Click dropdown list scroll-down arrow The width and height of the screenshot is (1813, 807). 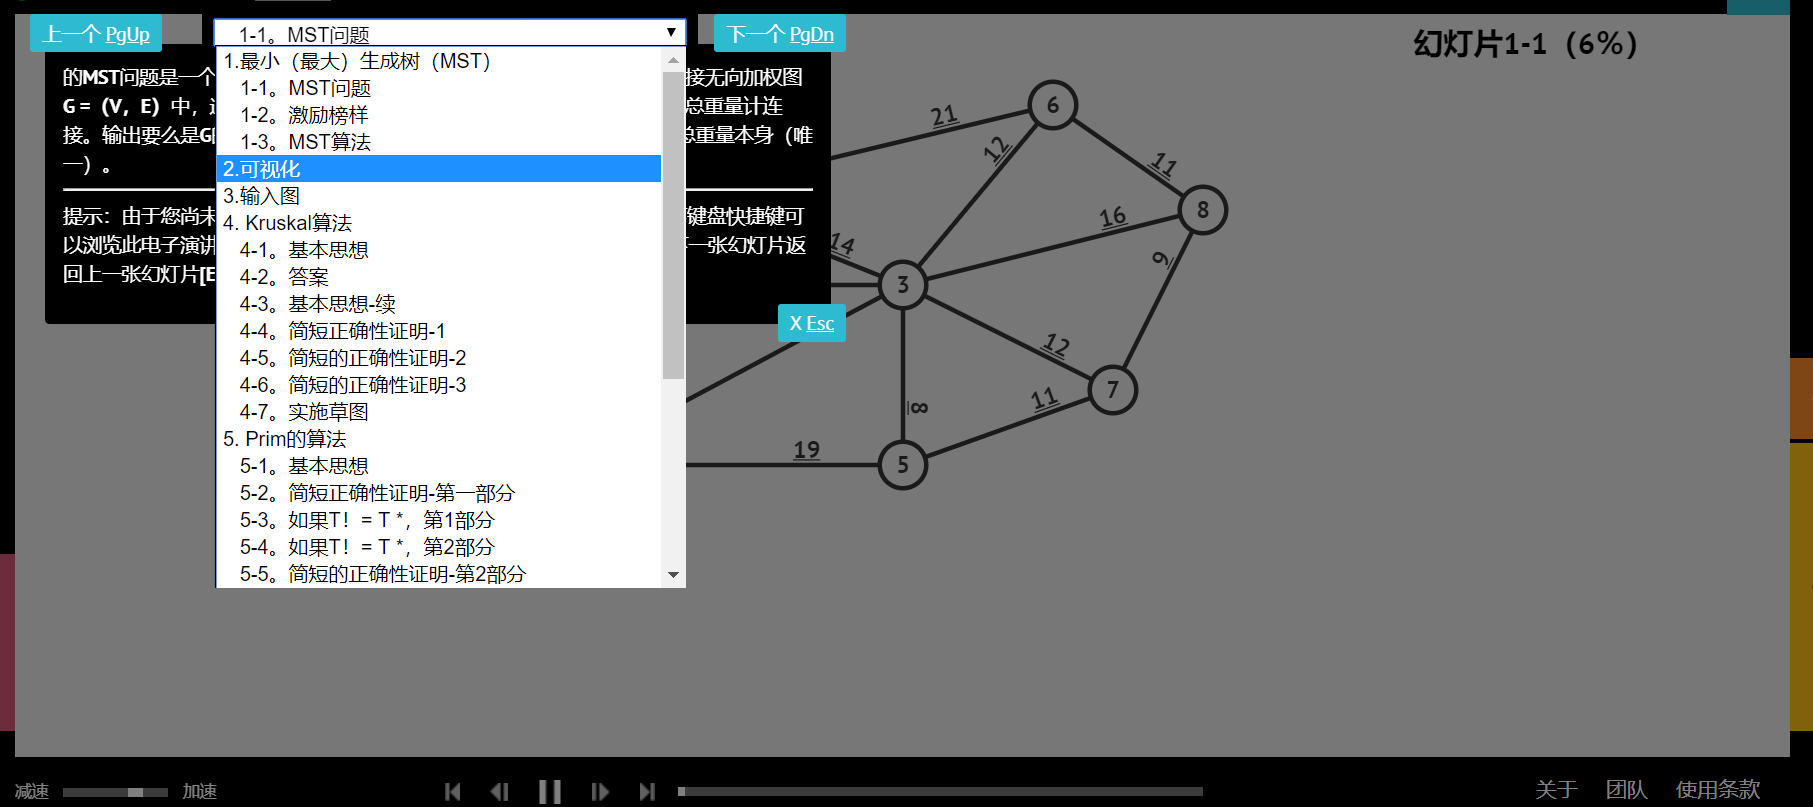673,575
